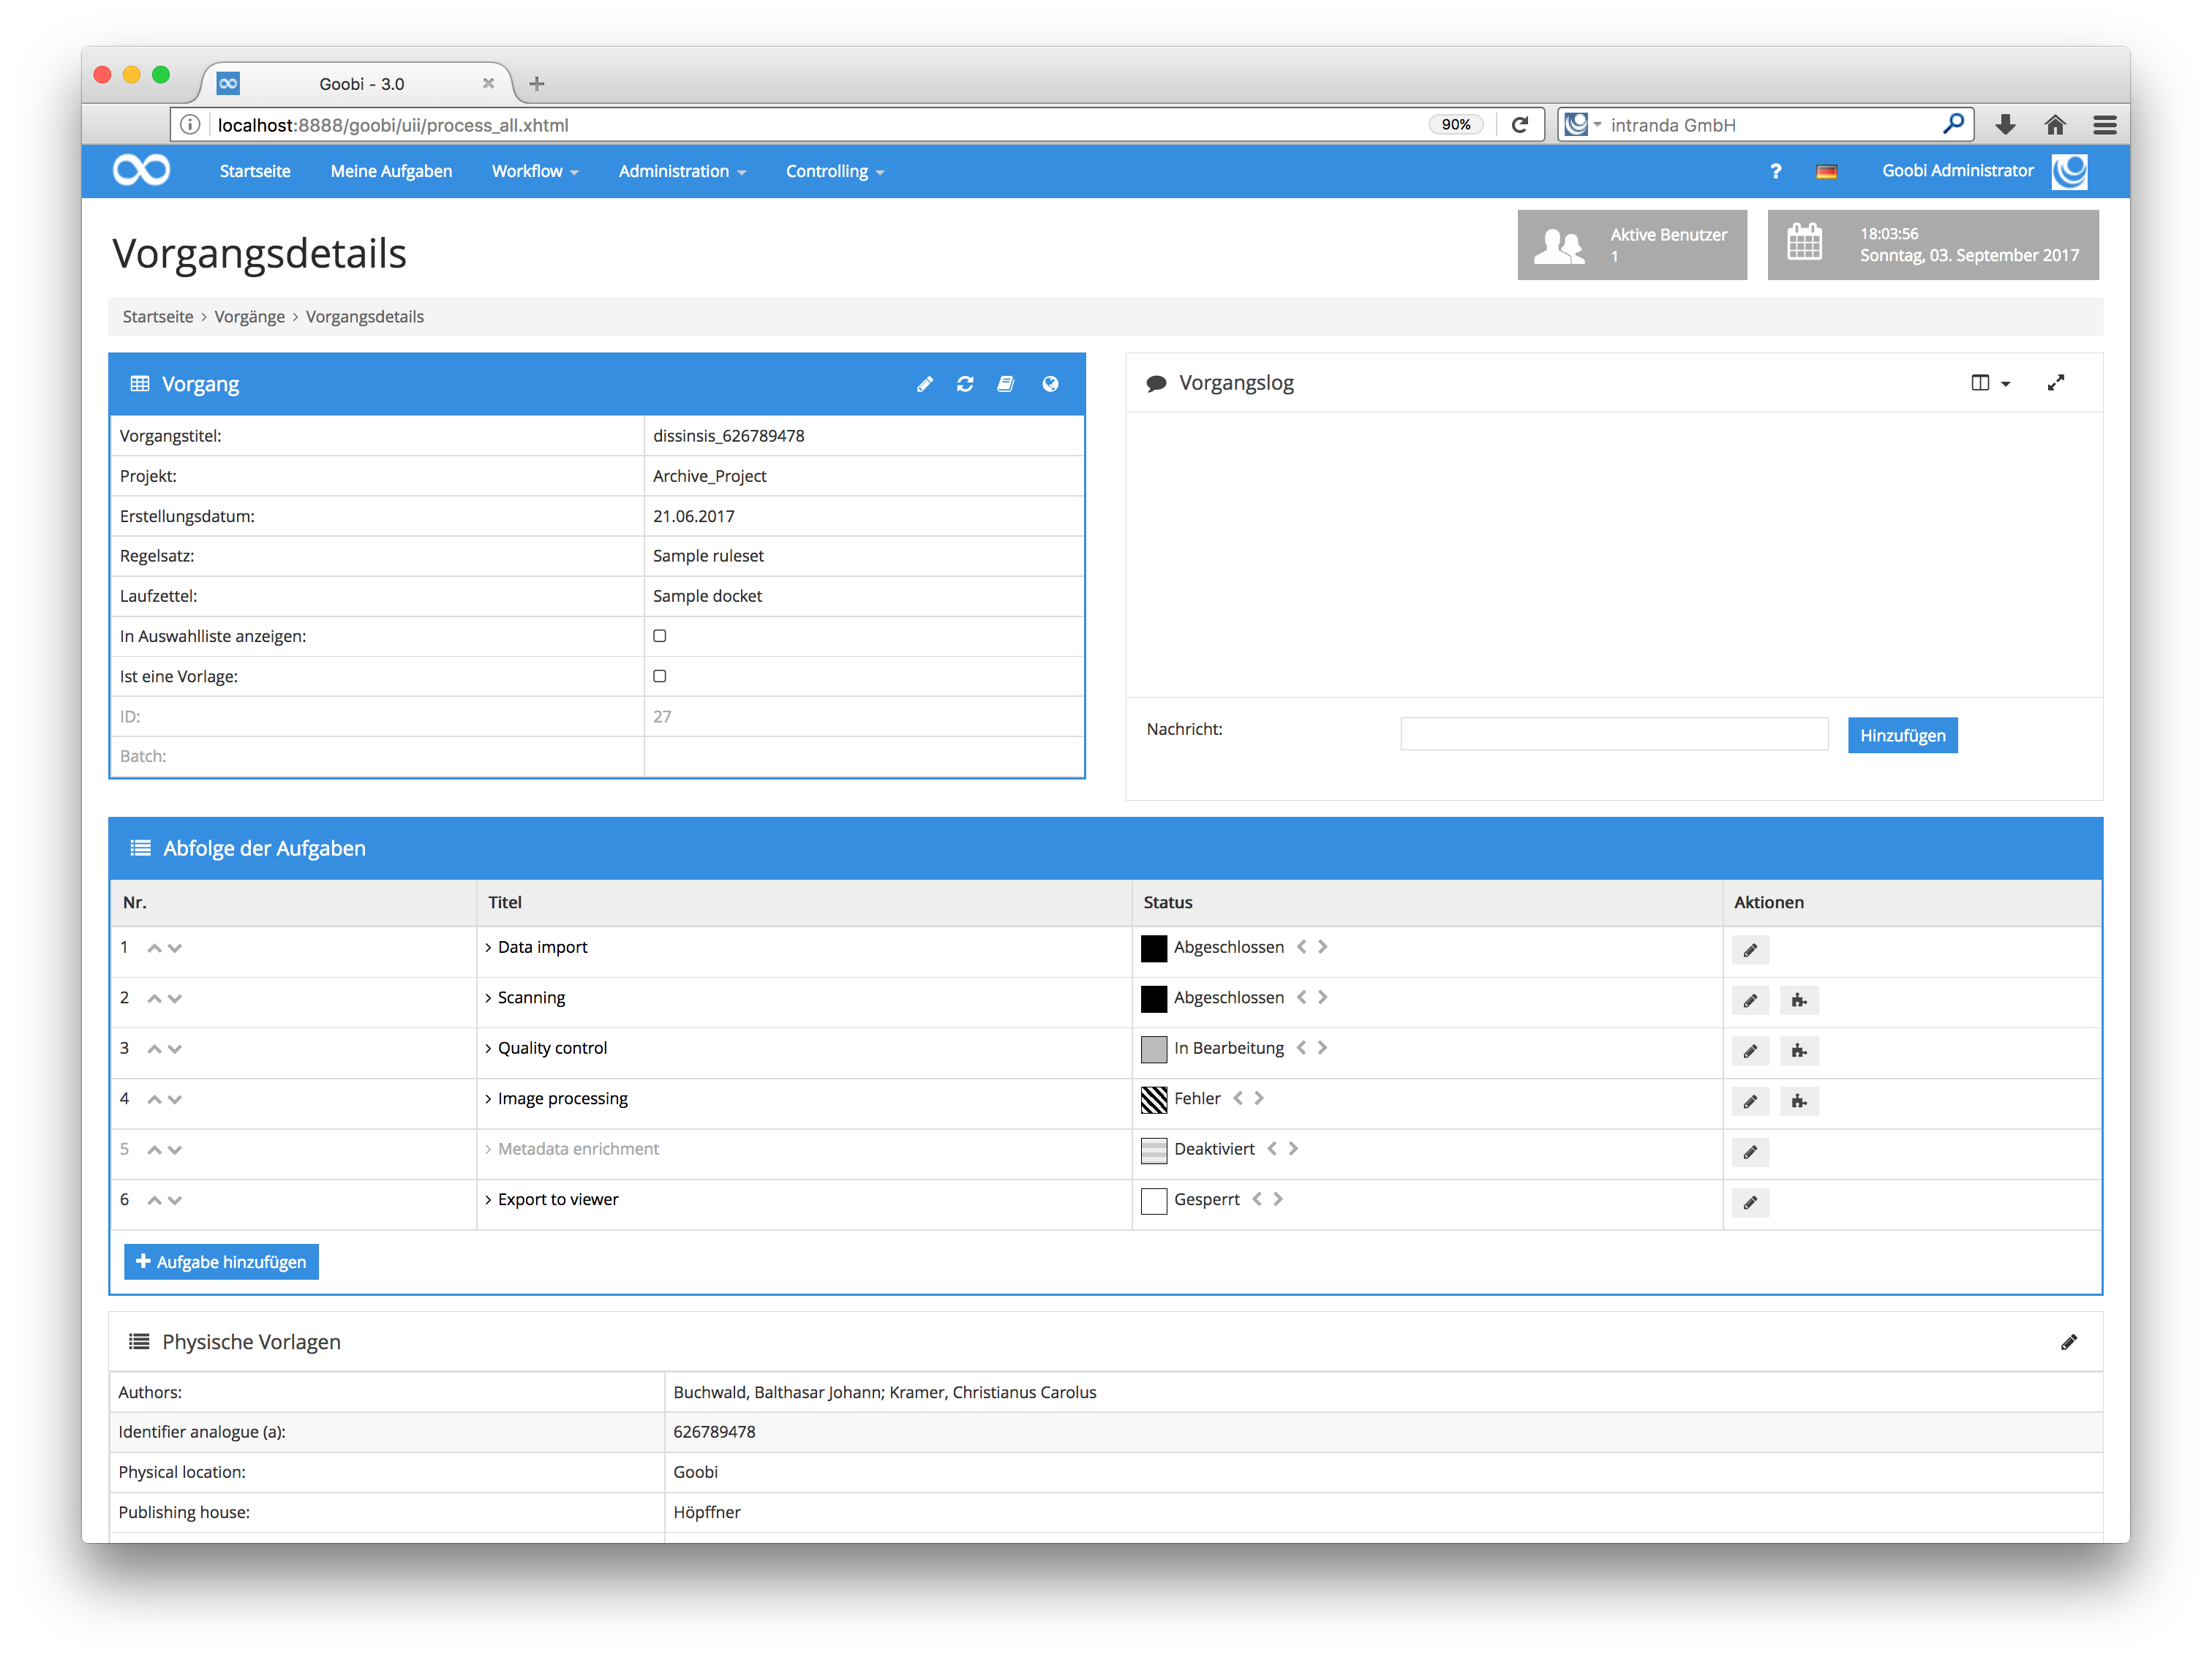Move Export to viewer task up
This screenshot has width=2212, height=1660.
coord(154,1200)
